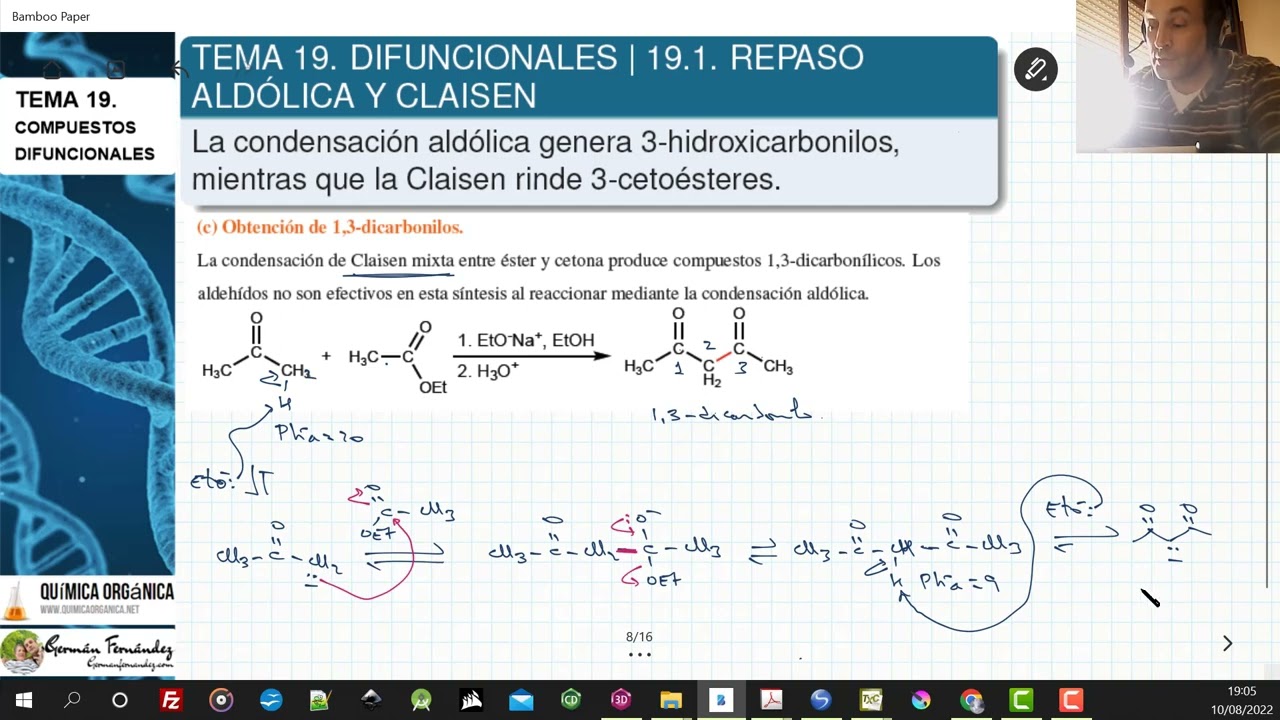Click the TEMA 19. DIFUNCIONALES title banner

pos(589,76)
